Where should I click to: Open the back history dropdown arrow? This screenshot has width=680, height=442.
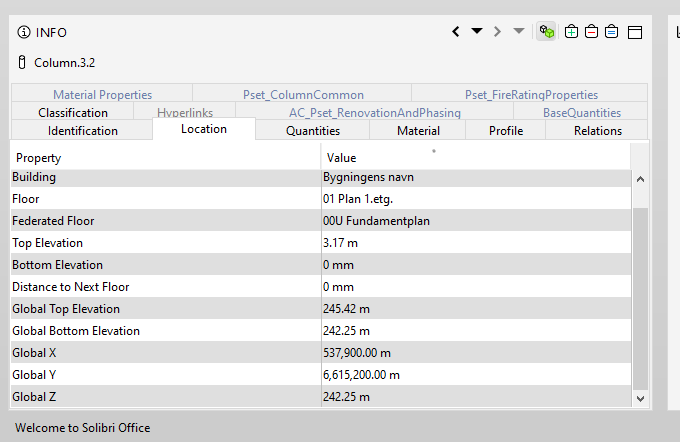tap(477, 31)
